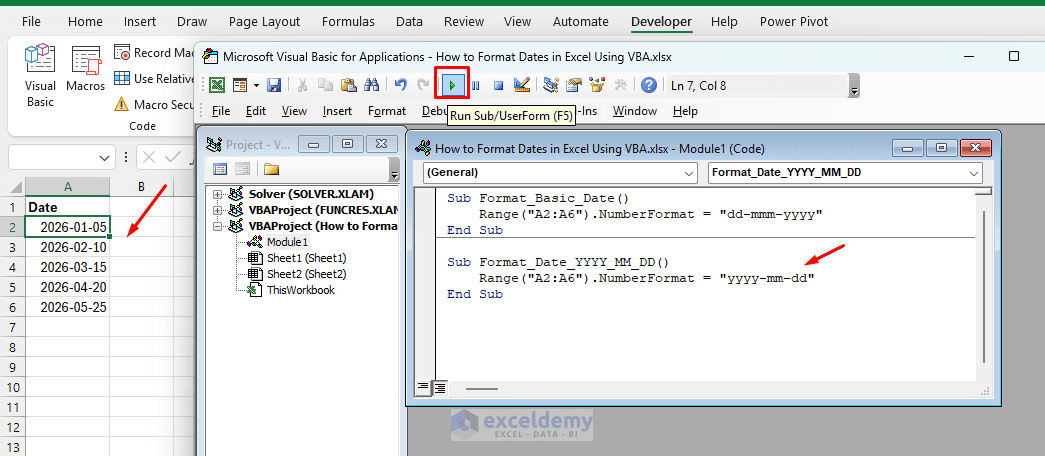1045x456 pixels.
Task: Open the VBA Help menu
Action: coord(685,111)
